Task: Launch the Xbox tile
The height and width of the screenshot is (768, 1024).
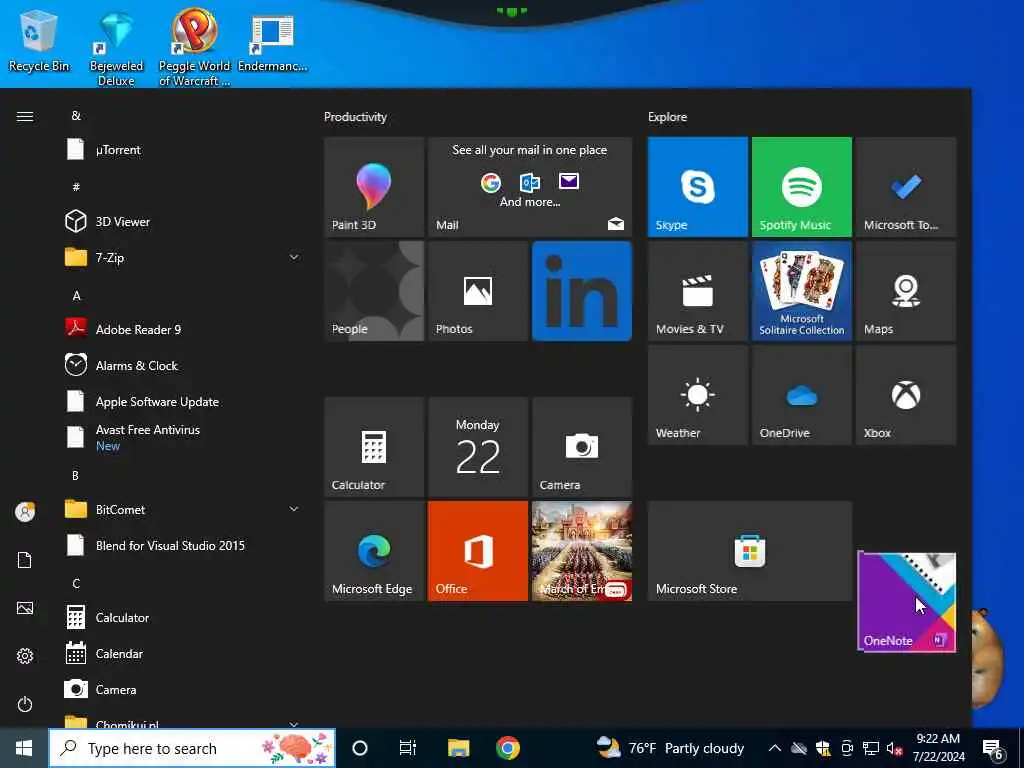Action: [906, 394]
